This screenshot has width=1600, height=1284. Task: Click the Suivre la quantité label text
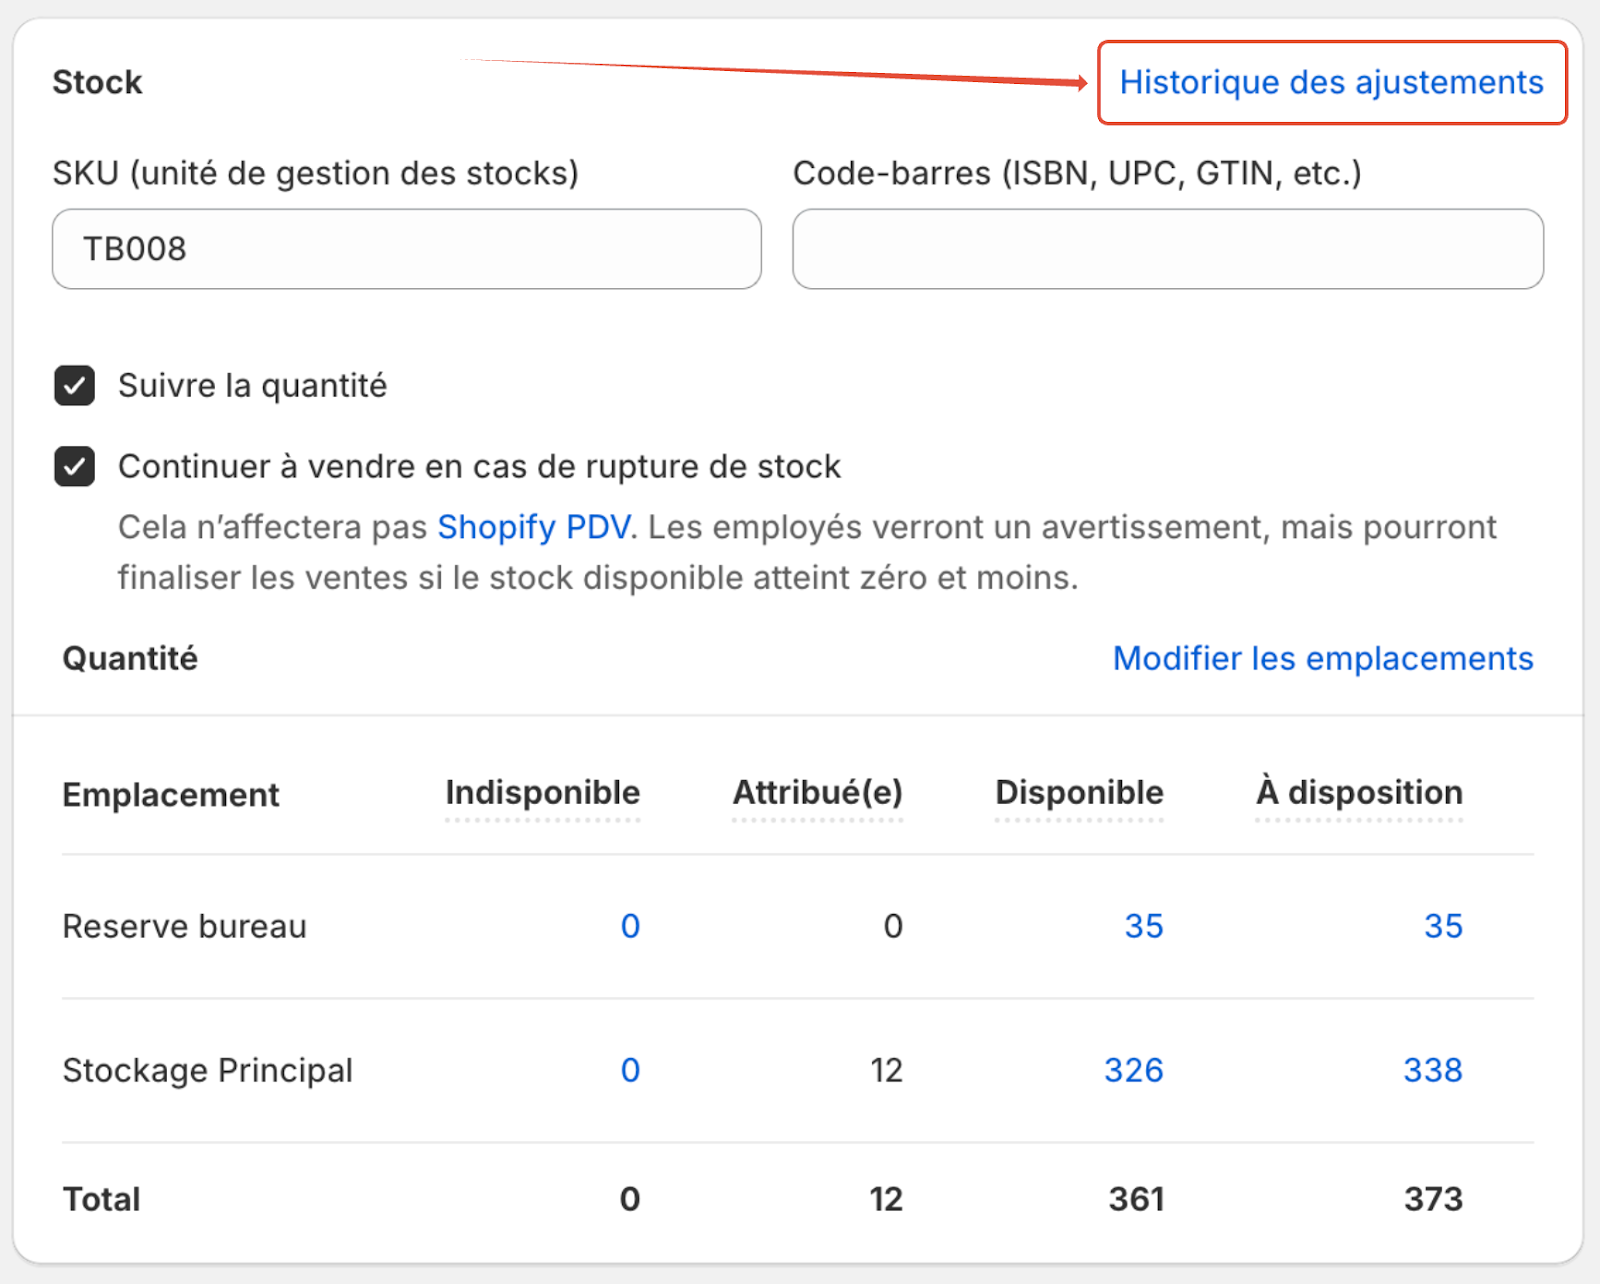(x=252, y=386)
